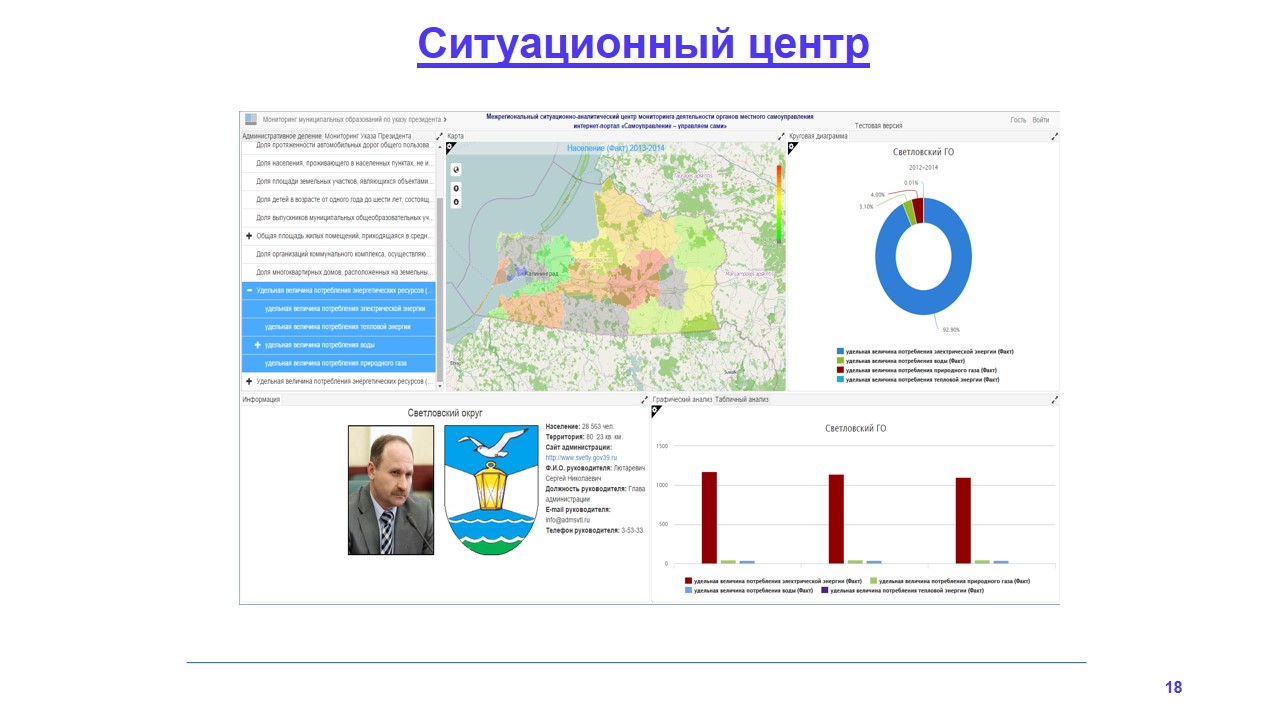Screen dimensions: 1280x720
Task: Click the 'Светловский ГО' pie chart title
Action: pos(923,152)
